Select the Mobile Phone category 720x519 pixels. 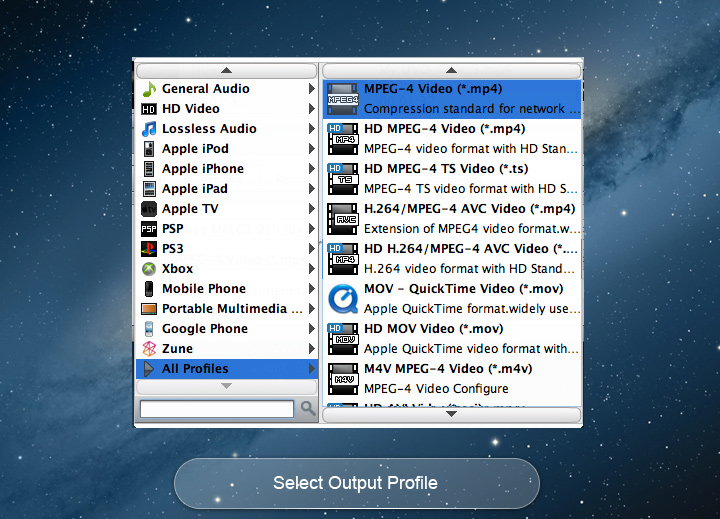tap(227, 288)
